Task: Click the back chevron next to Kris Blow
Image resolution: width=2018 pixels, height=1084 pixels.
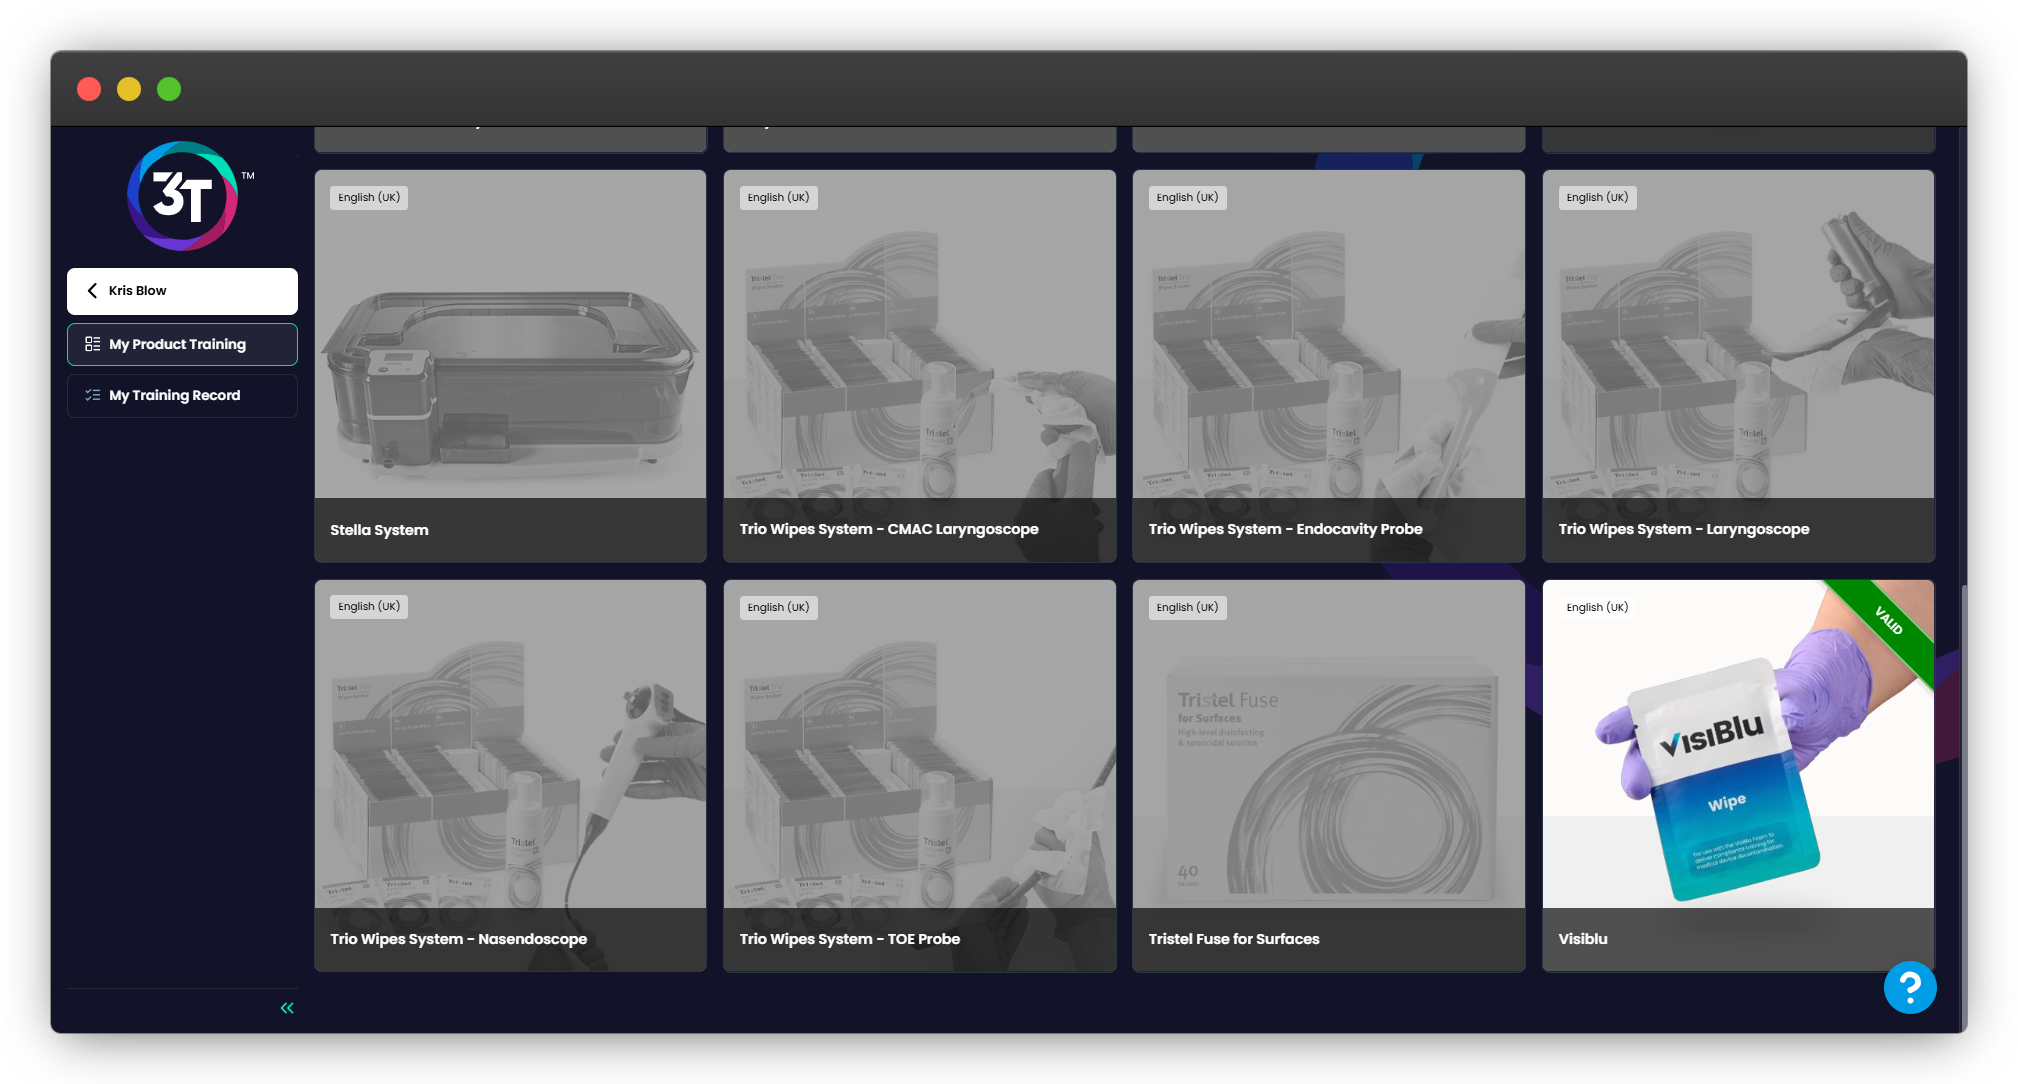Action: [92, 290]
